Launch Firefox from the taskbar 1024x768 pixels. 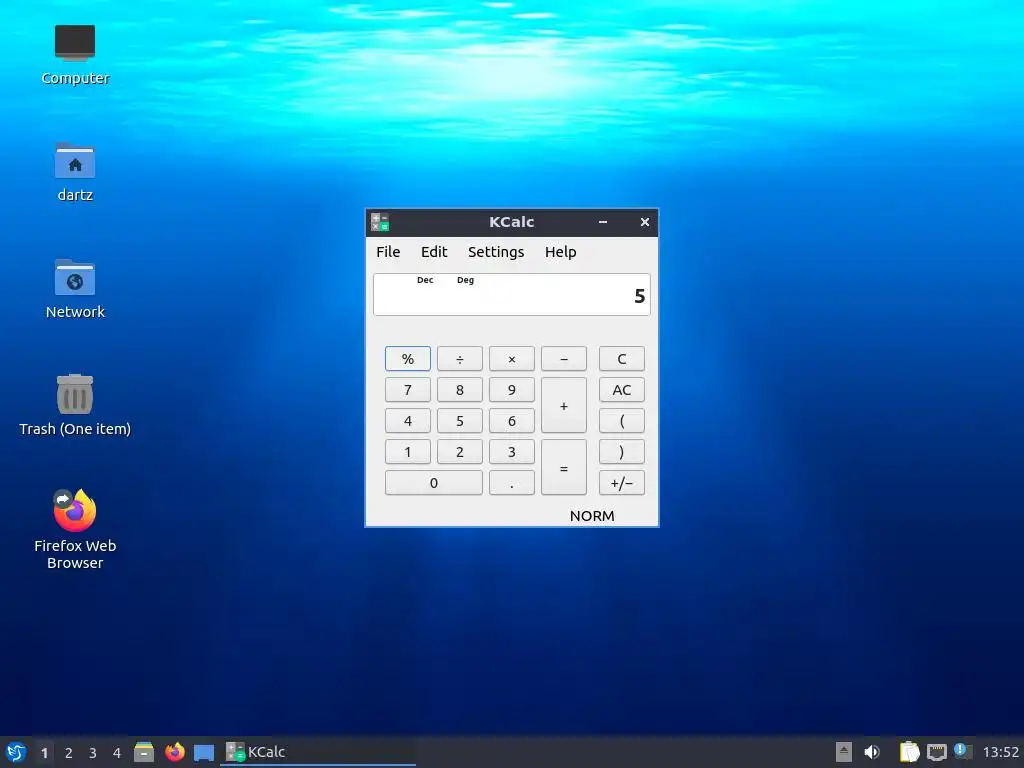tap(174, 752)
